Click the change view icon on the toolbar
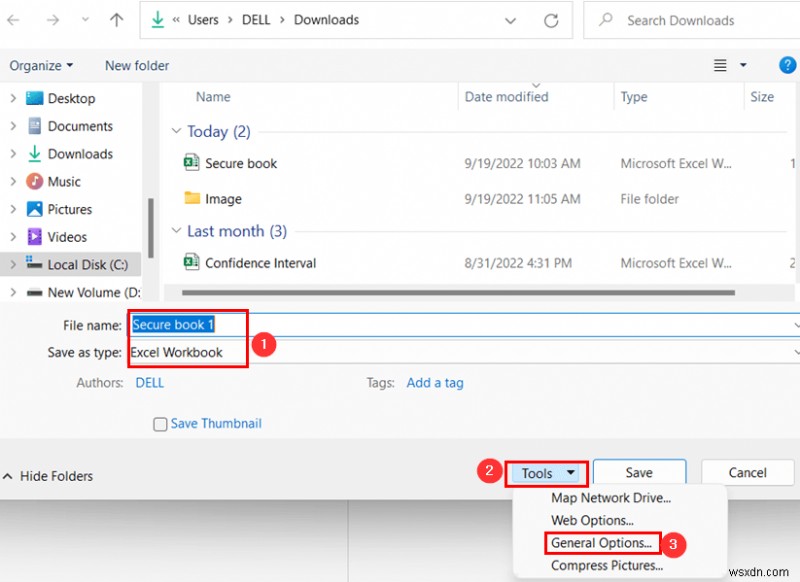The image size is (800, 582). point(720,65)
